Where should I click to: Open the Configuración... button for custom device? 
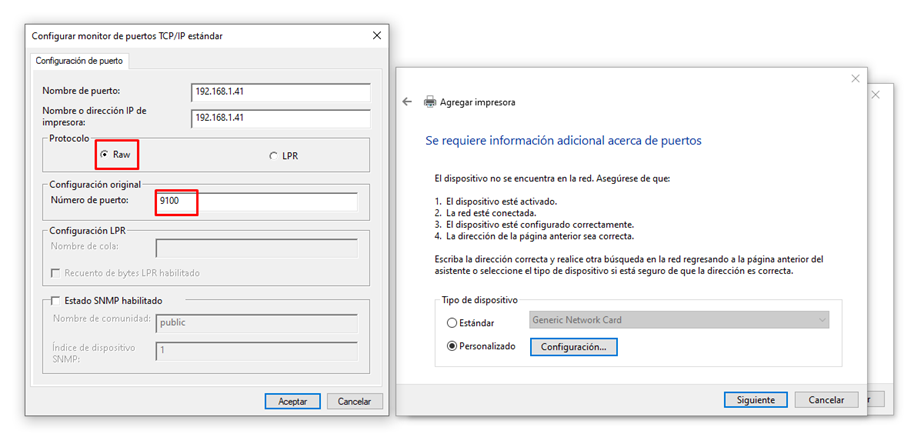[x=573, y=347]
